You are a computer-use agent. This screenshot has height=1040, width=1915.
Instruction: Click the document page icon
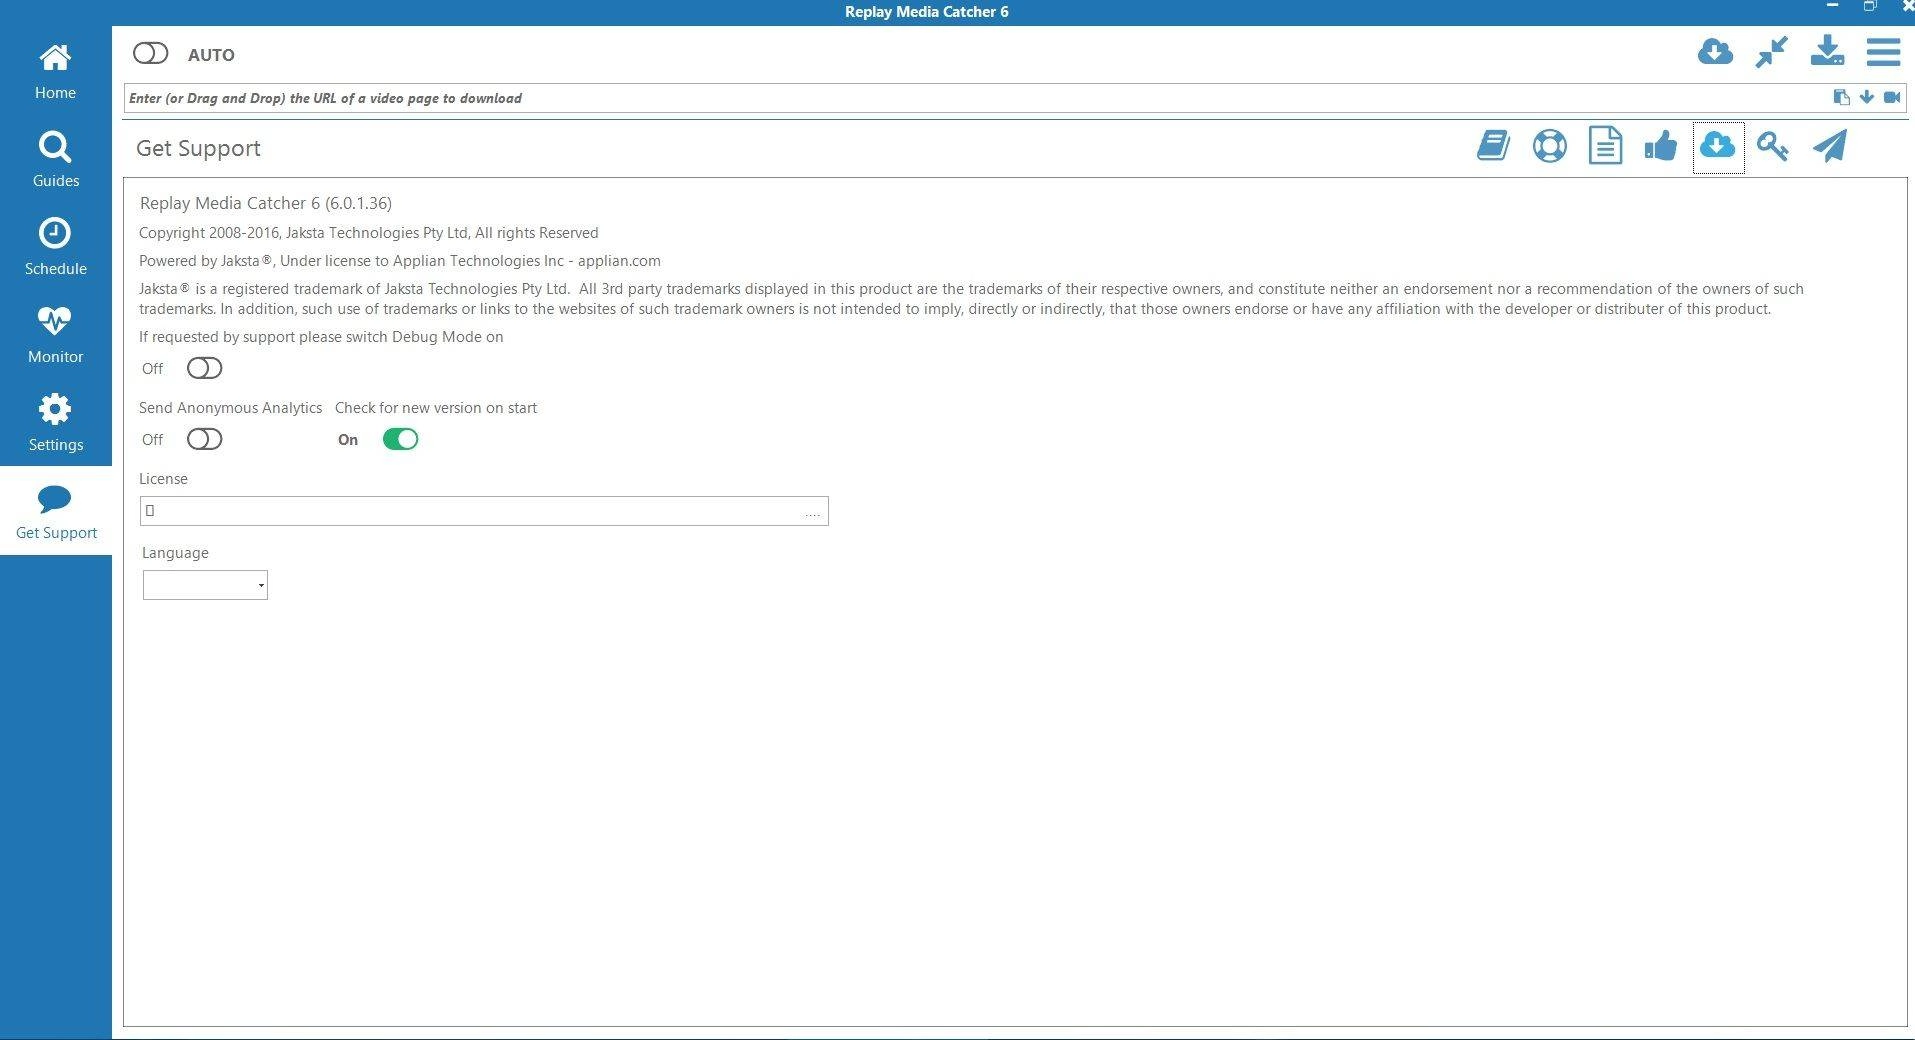1605,146
